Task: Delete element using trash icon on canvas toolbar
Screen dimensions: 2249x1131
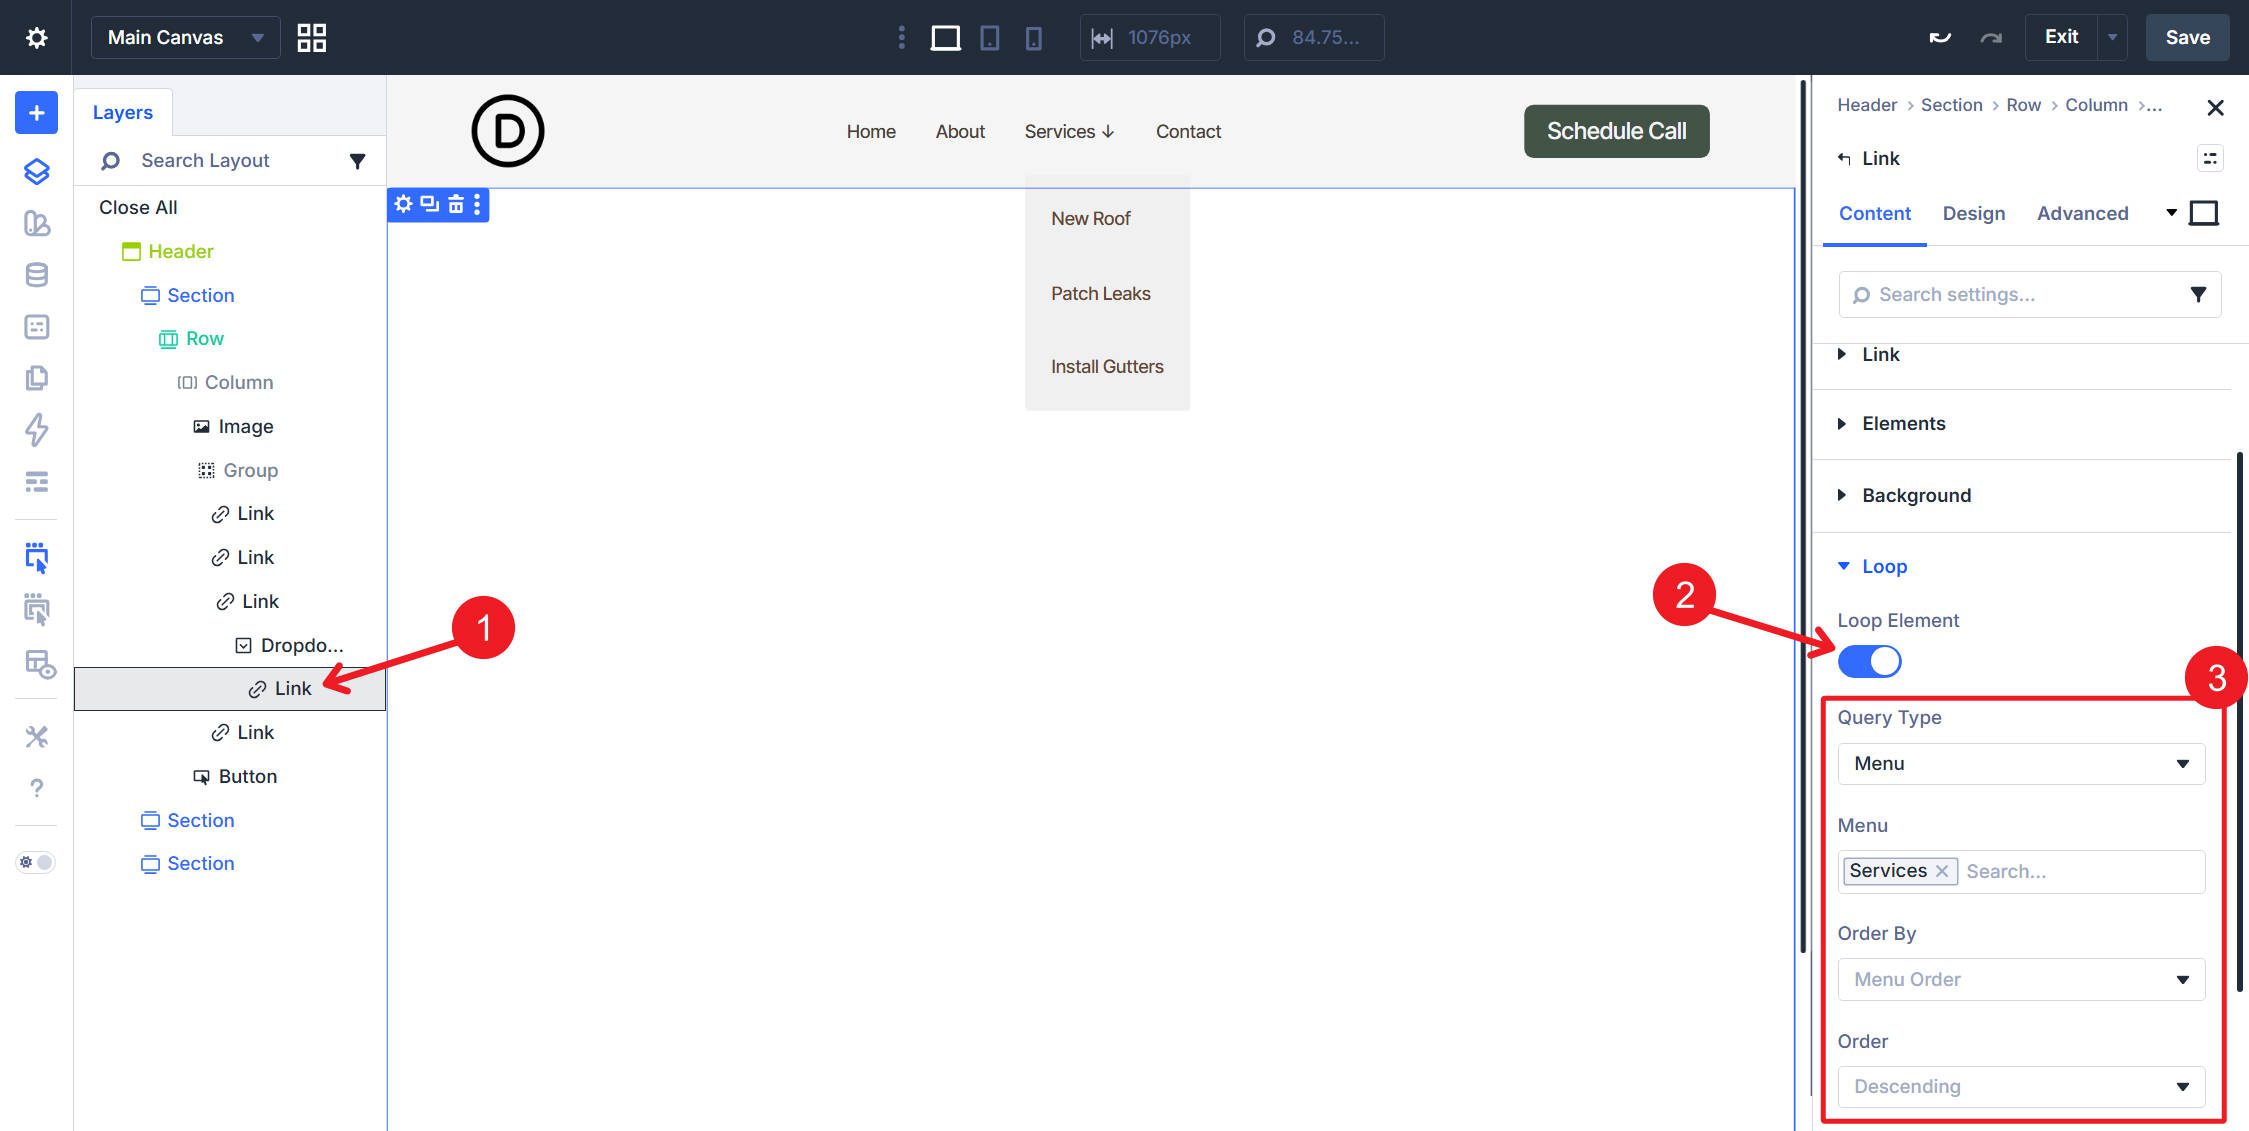Action: click(454, 204)
